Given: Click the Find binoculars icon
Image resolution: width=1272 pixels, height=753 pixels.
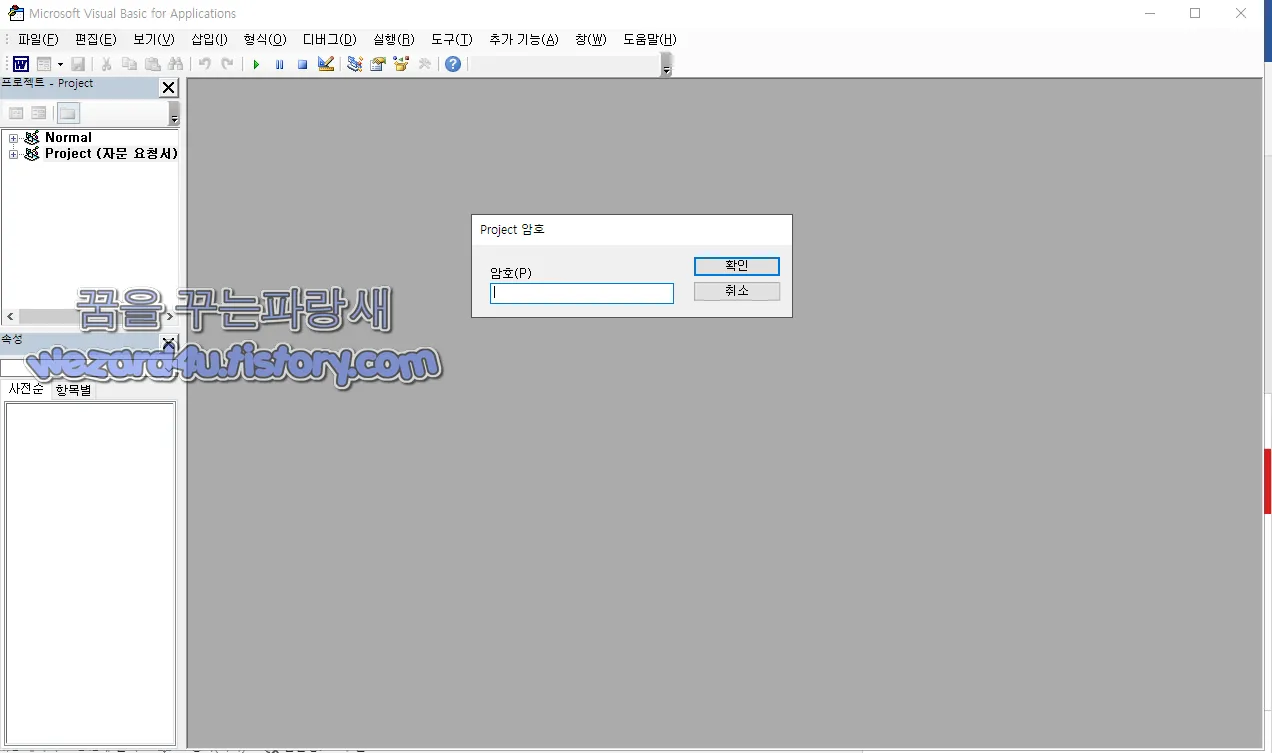Looking at the screenshot, I should pyautogui.click(x=176, y=64).
